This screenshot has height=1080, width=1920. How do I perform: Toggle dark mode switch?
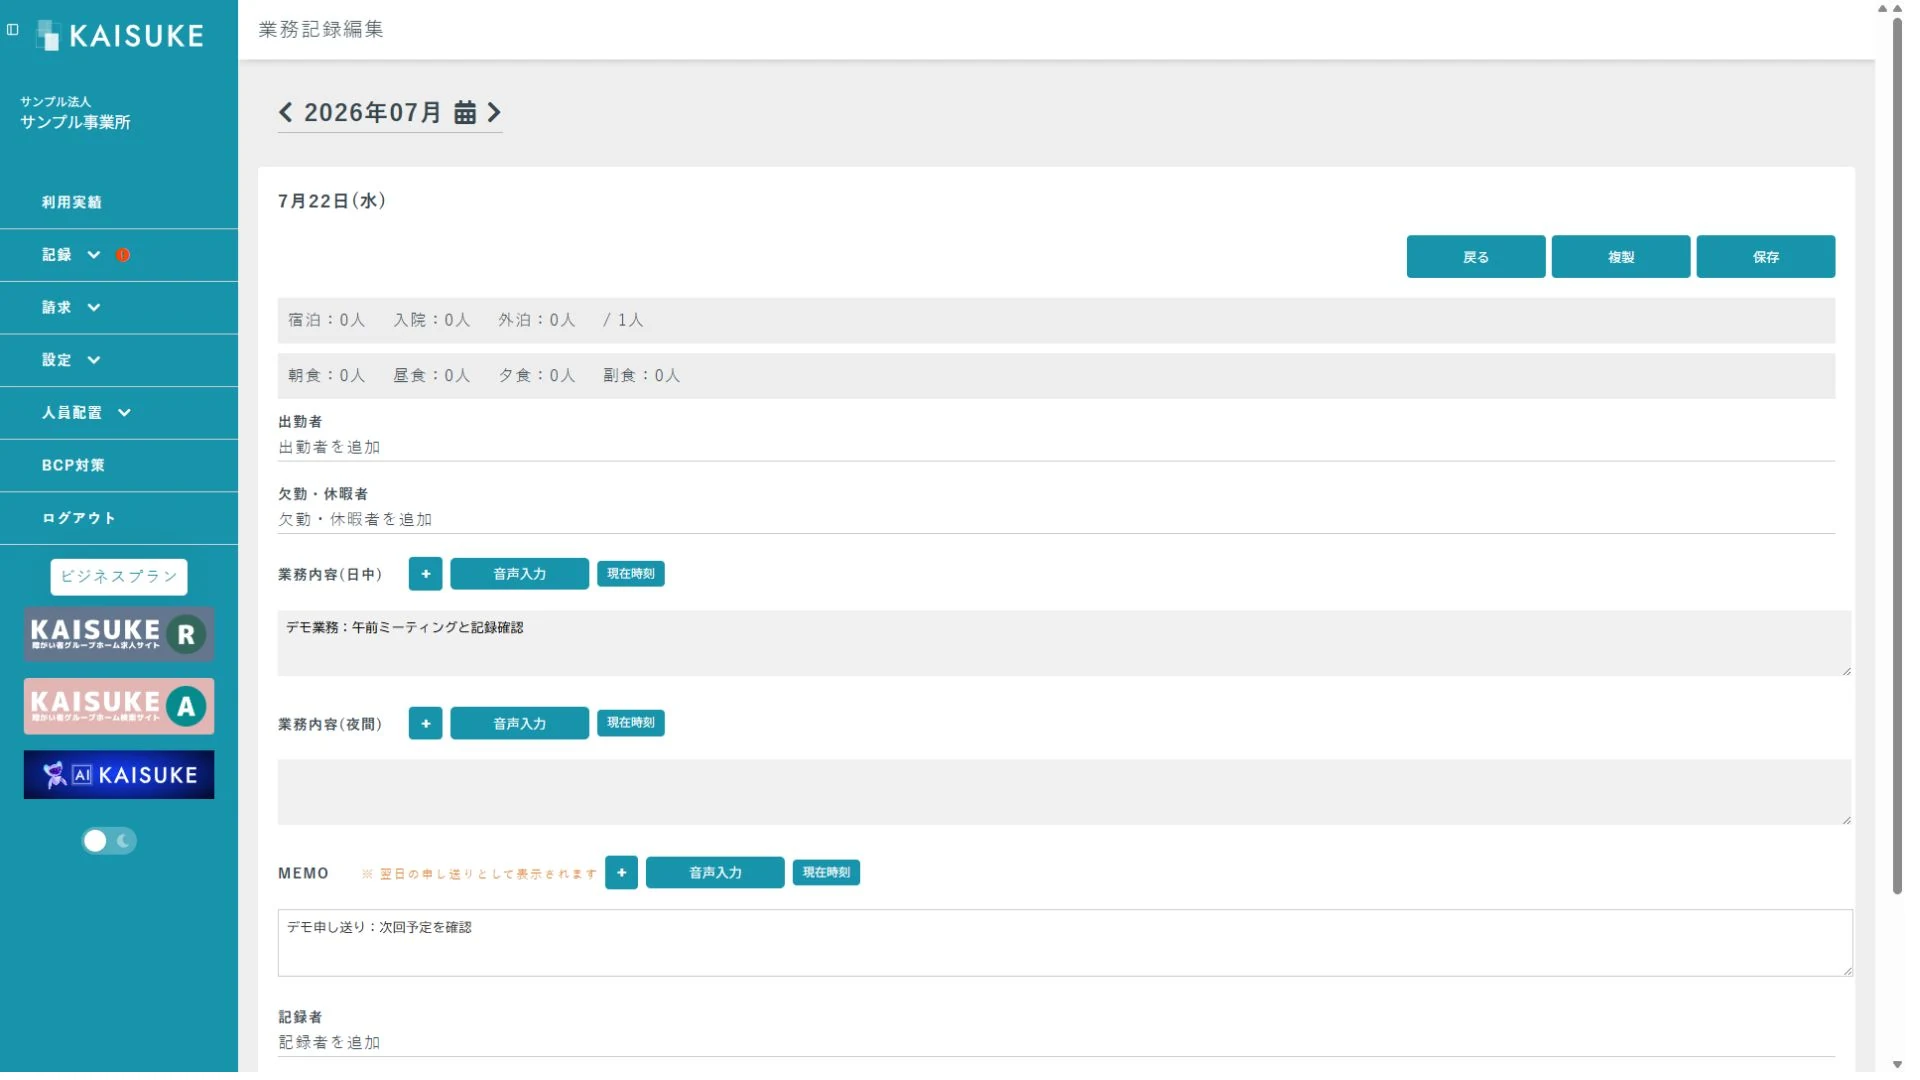pos(109,841)
